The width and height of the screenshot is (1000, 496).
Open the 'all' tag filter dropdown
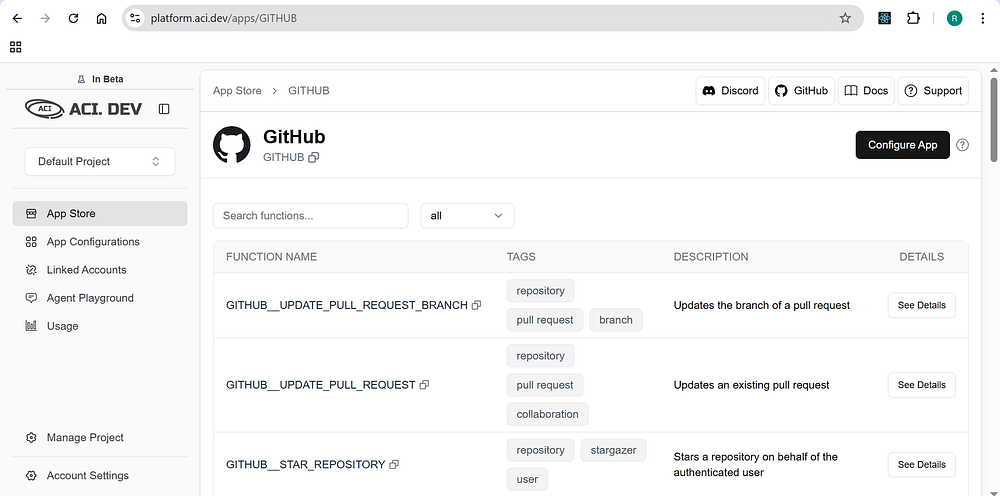pos(467,215)
